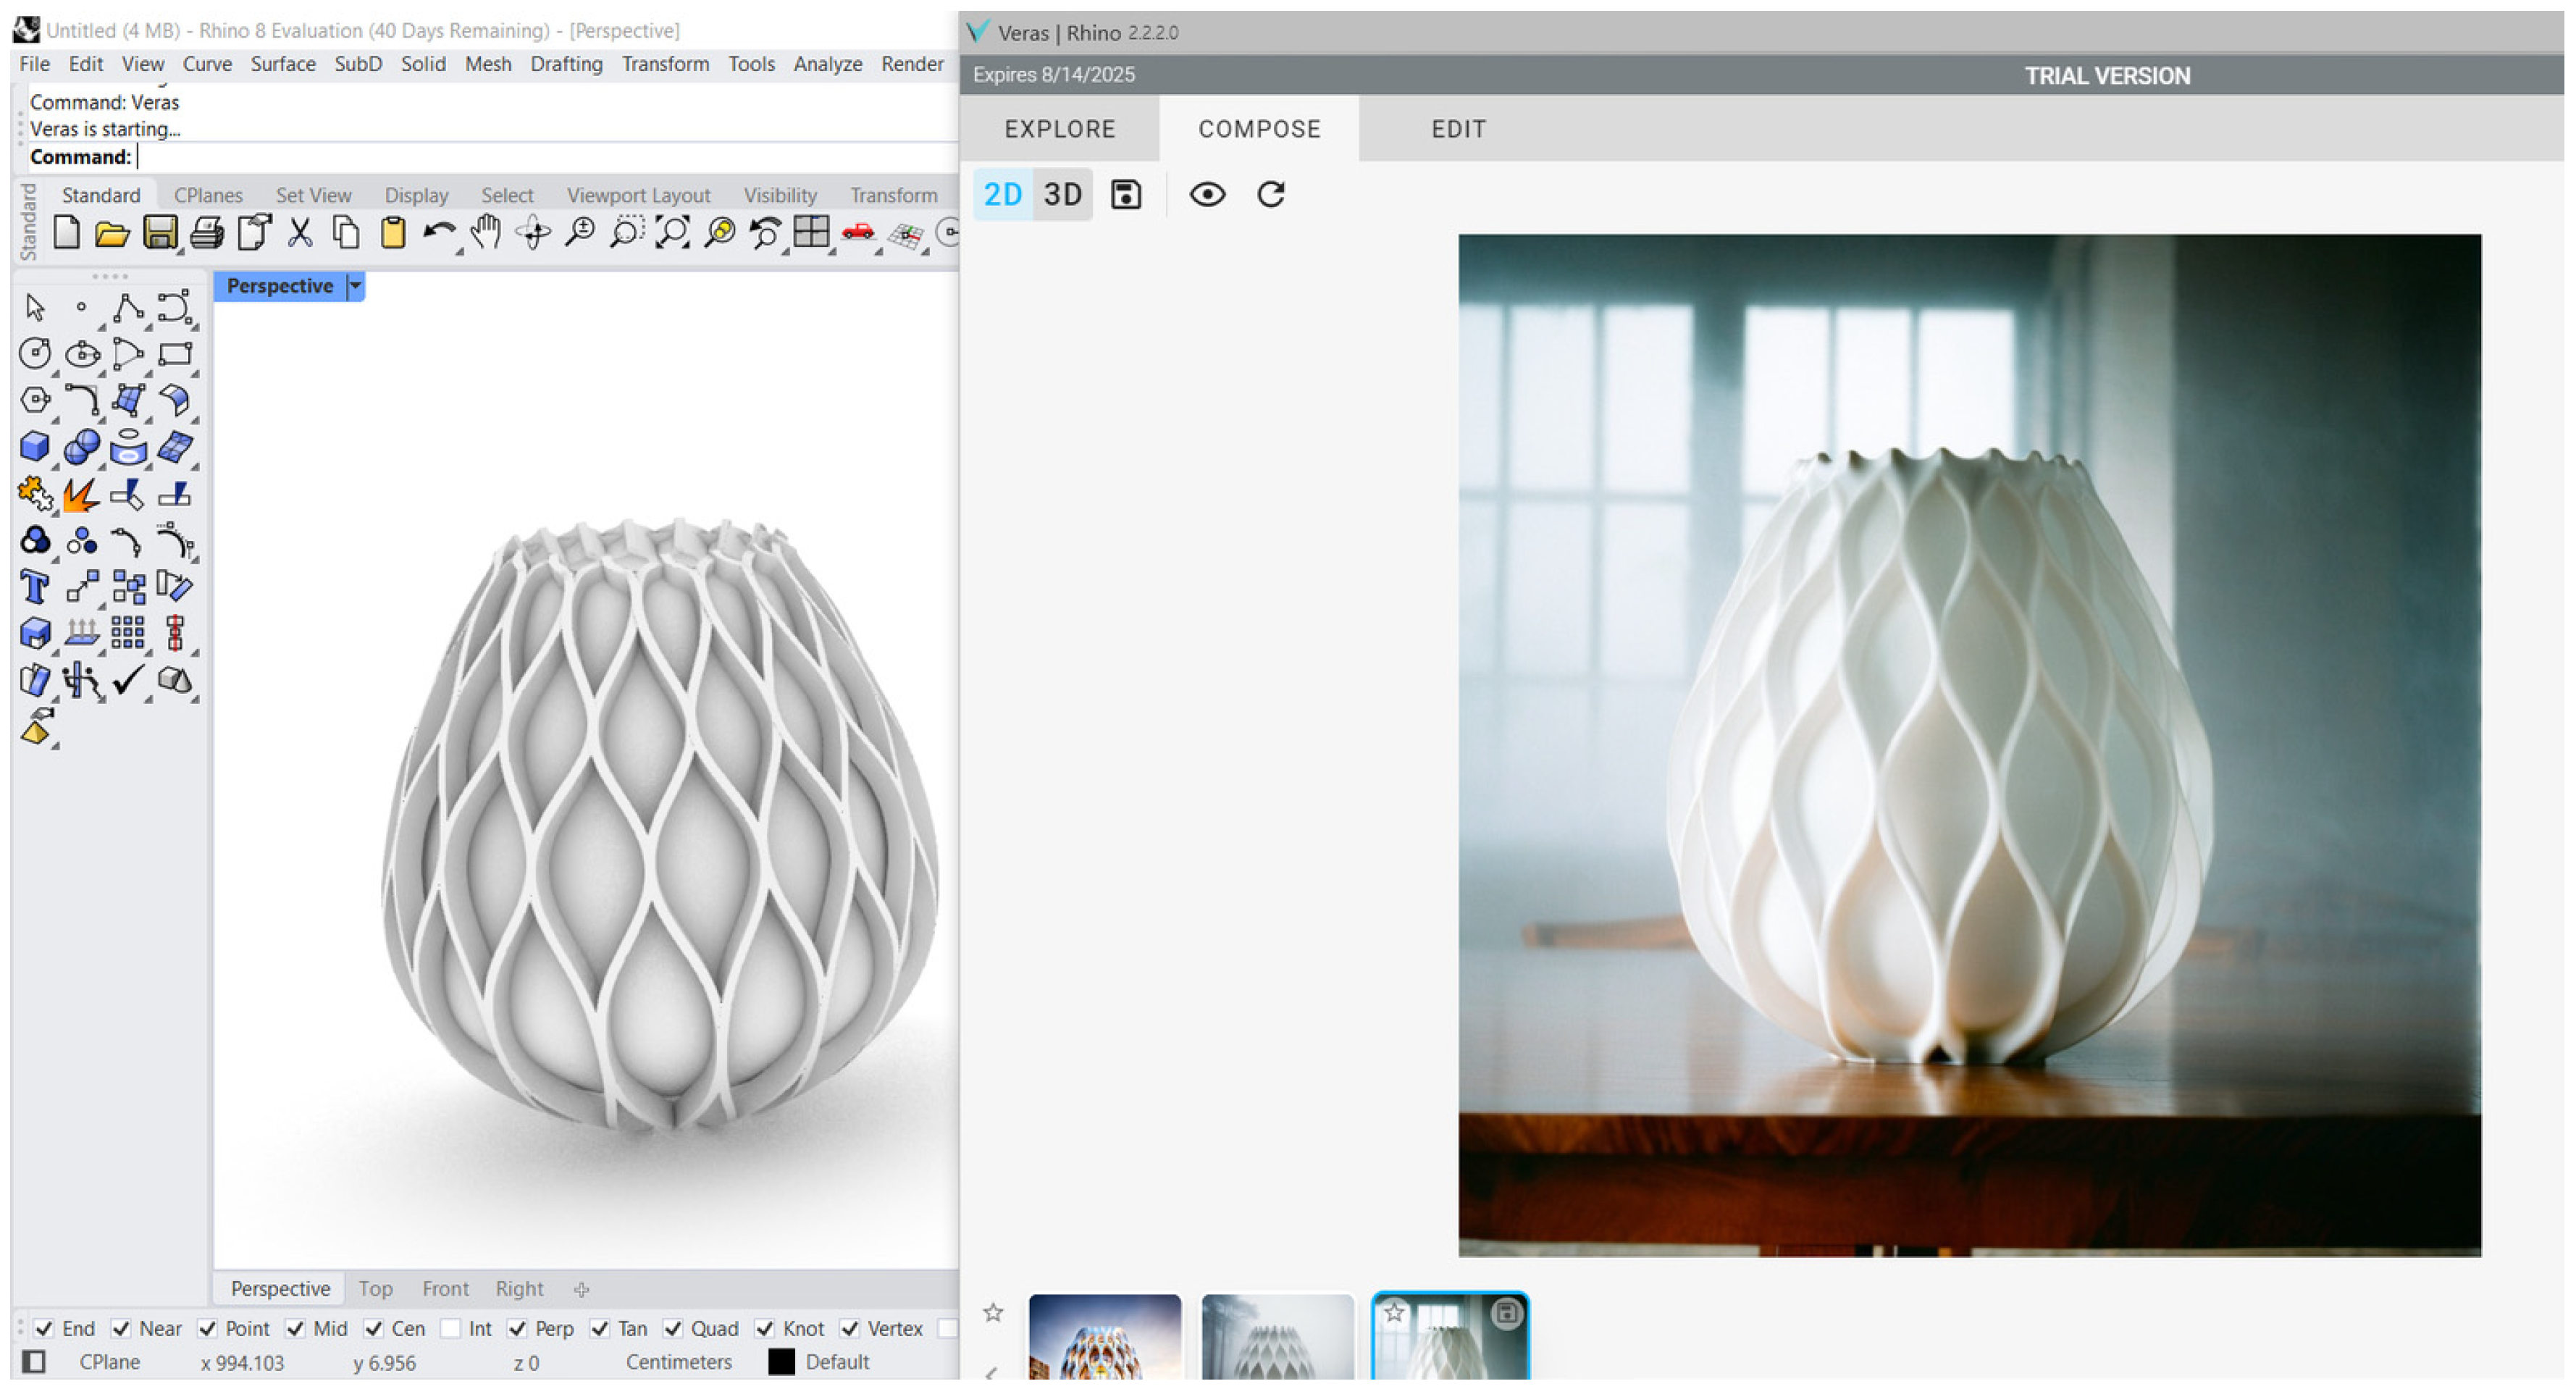Screen dimensions: 2576x1389
Task: Toggle the Quad osnap checkbox
Action: (673, 1328)
